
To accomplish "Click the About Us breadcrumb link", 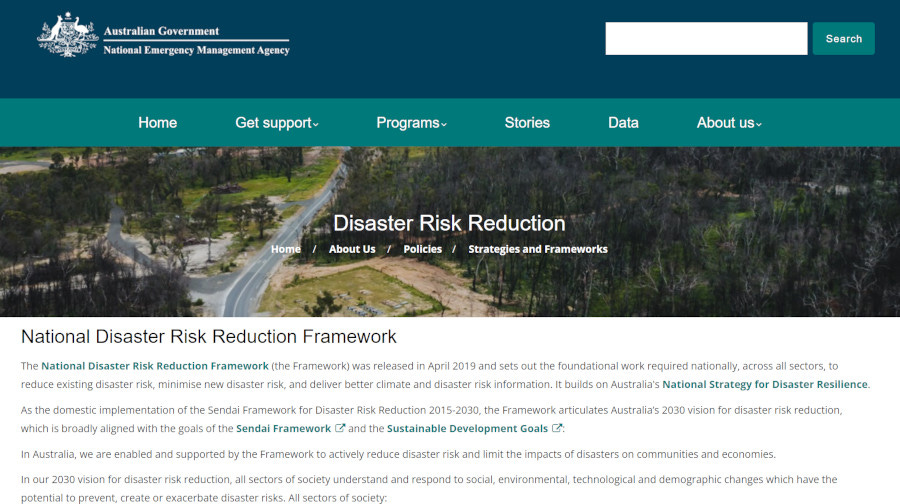I will tap(352, 249).
